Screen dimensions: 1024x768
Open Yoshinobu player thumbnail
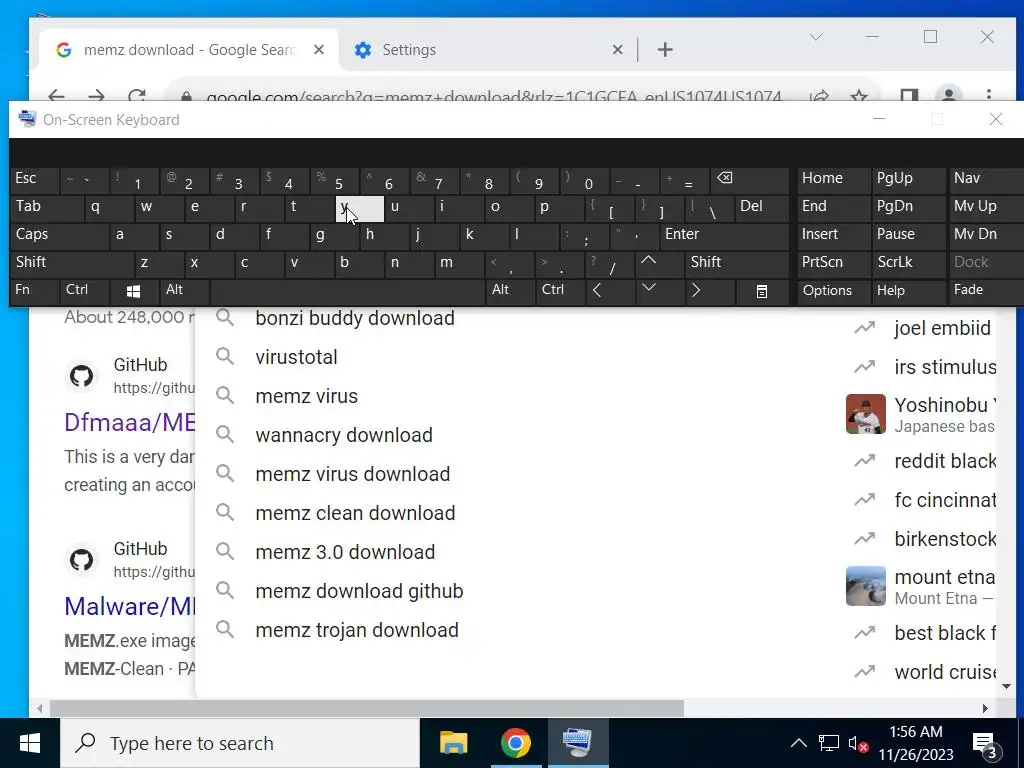(x=865, y=414)
